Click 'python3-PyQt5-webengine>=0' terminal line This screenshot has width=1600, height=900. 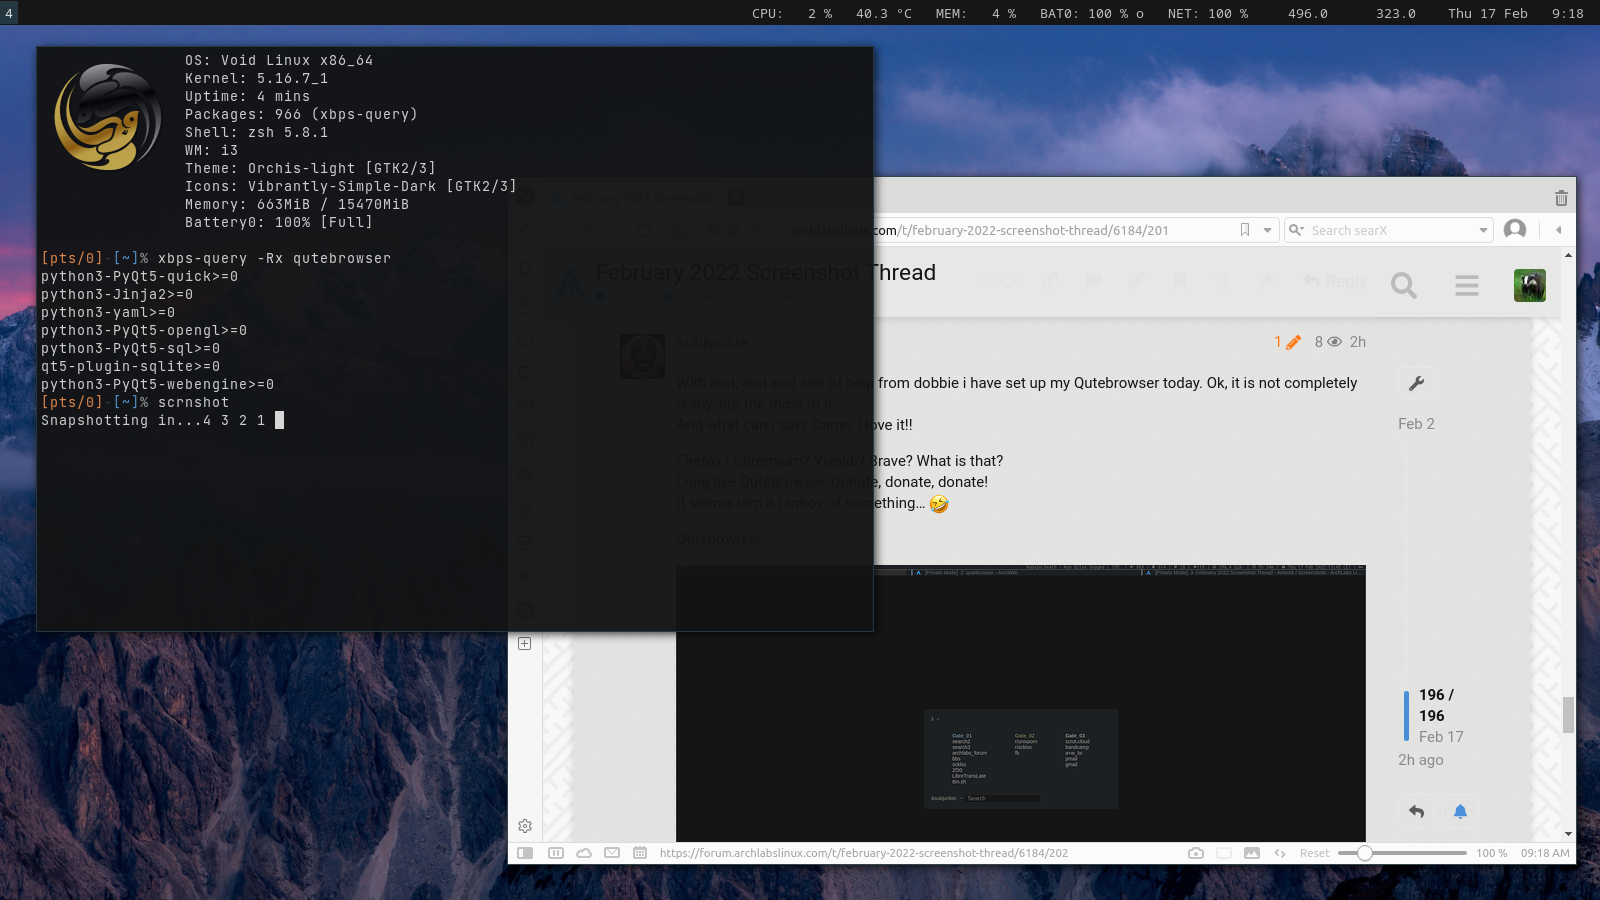tap(157, 384)
